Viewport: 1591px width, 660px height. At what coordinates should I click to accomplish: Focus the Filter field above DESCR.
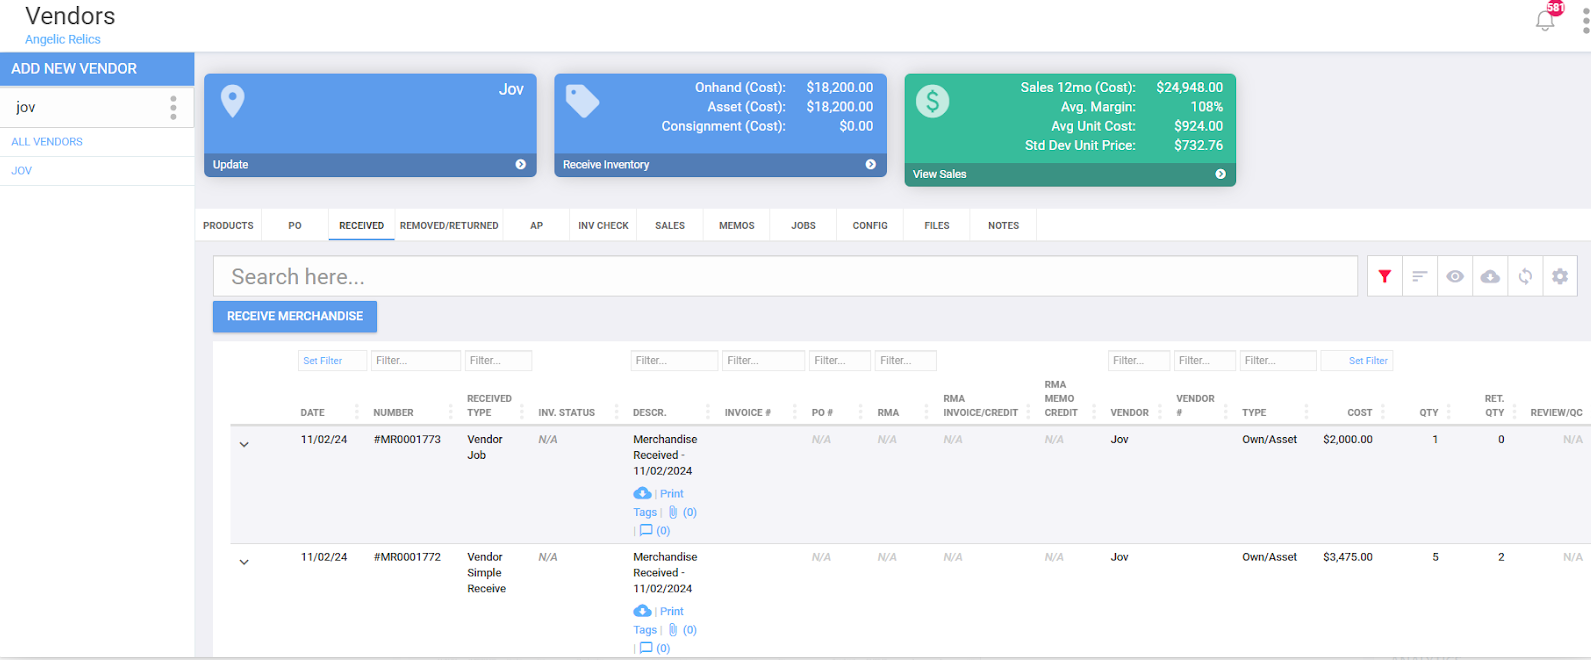point(674,361)
